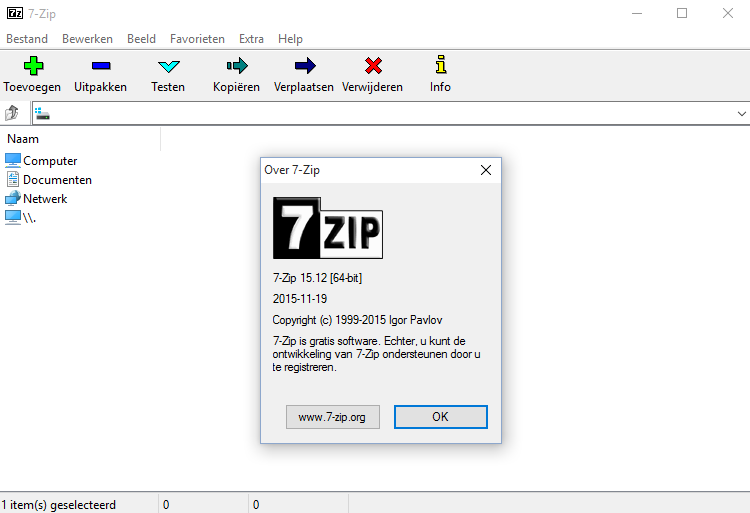
Task: Expand the address bar dropdown arrow
Action: (741, 114)
